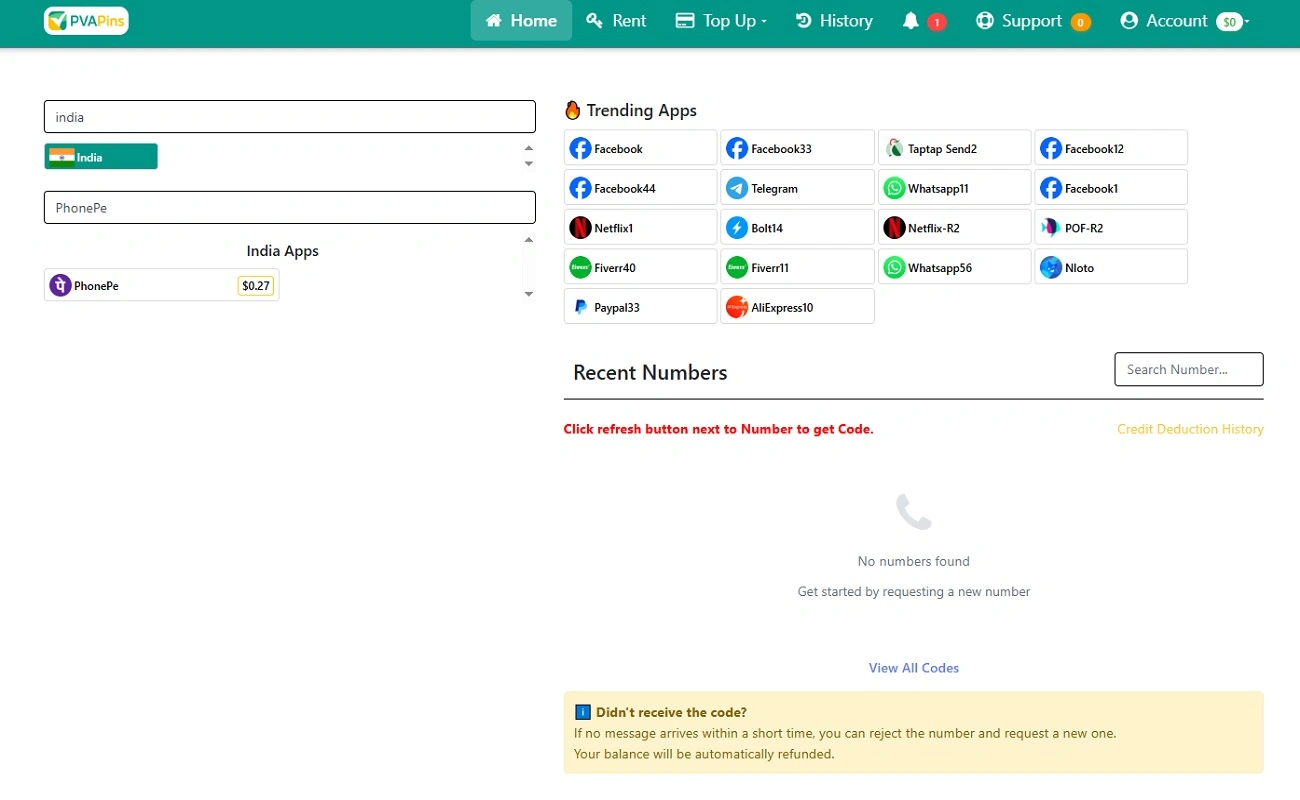Select the India country name label
This screenshot has width=1300, height=800.
tap(90, 158)
